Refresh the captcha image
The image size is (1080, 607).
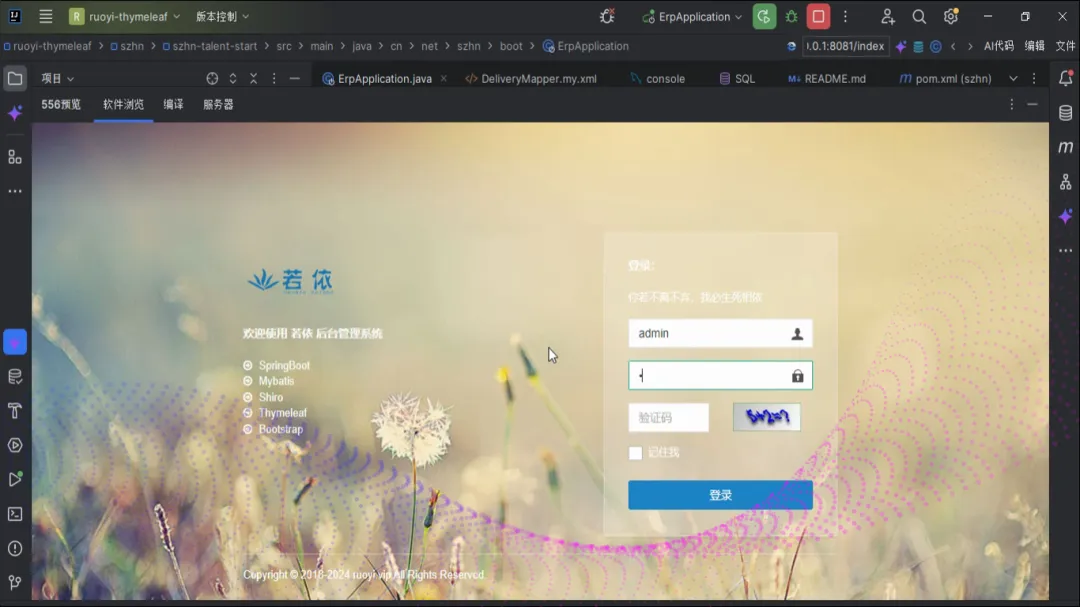767,418
